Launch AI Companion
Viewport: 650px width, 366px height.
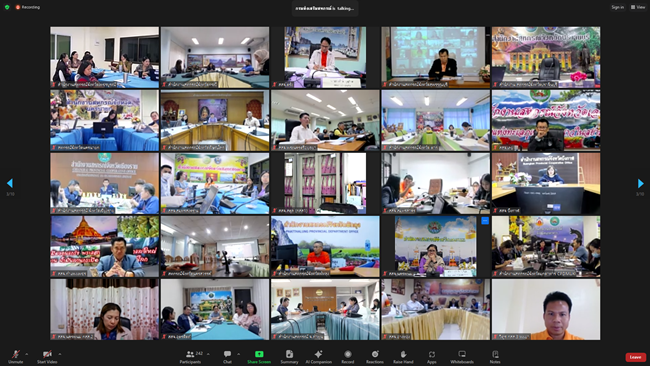tap(318, 356)
